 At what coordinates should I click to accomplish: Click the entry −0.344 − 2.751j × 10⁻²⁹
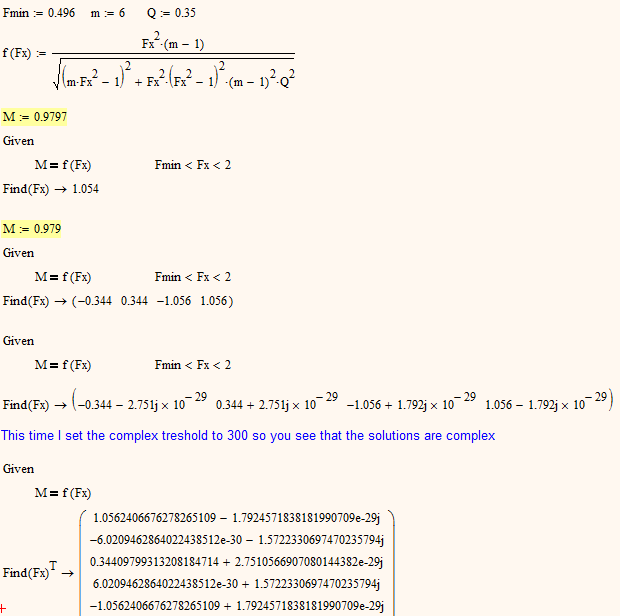(x=142, y=402)
